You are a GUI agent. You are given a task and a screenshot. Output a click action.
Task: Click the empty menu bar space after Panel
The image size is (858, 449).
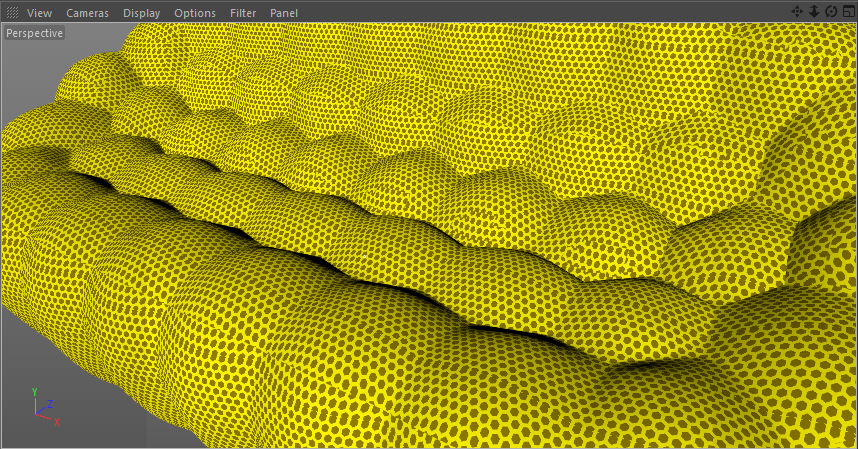[542, 12]
